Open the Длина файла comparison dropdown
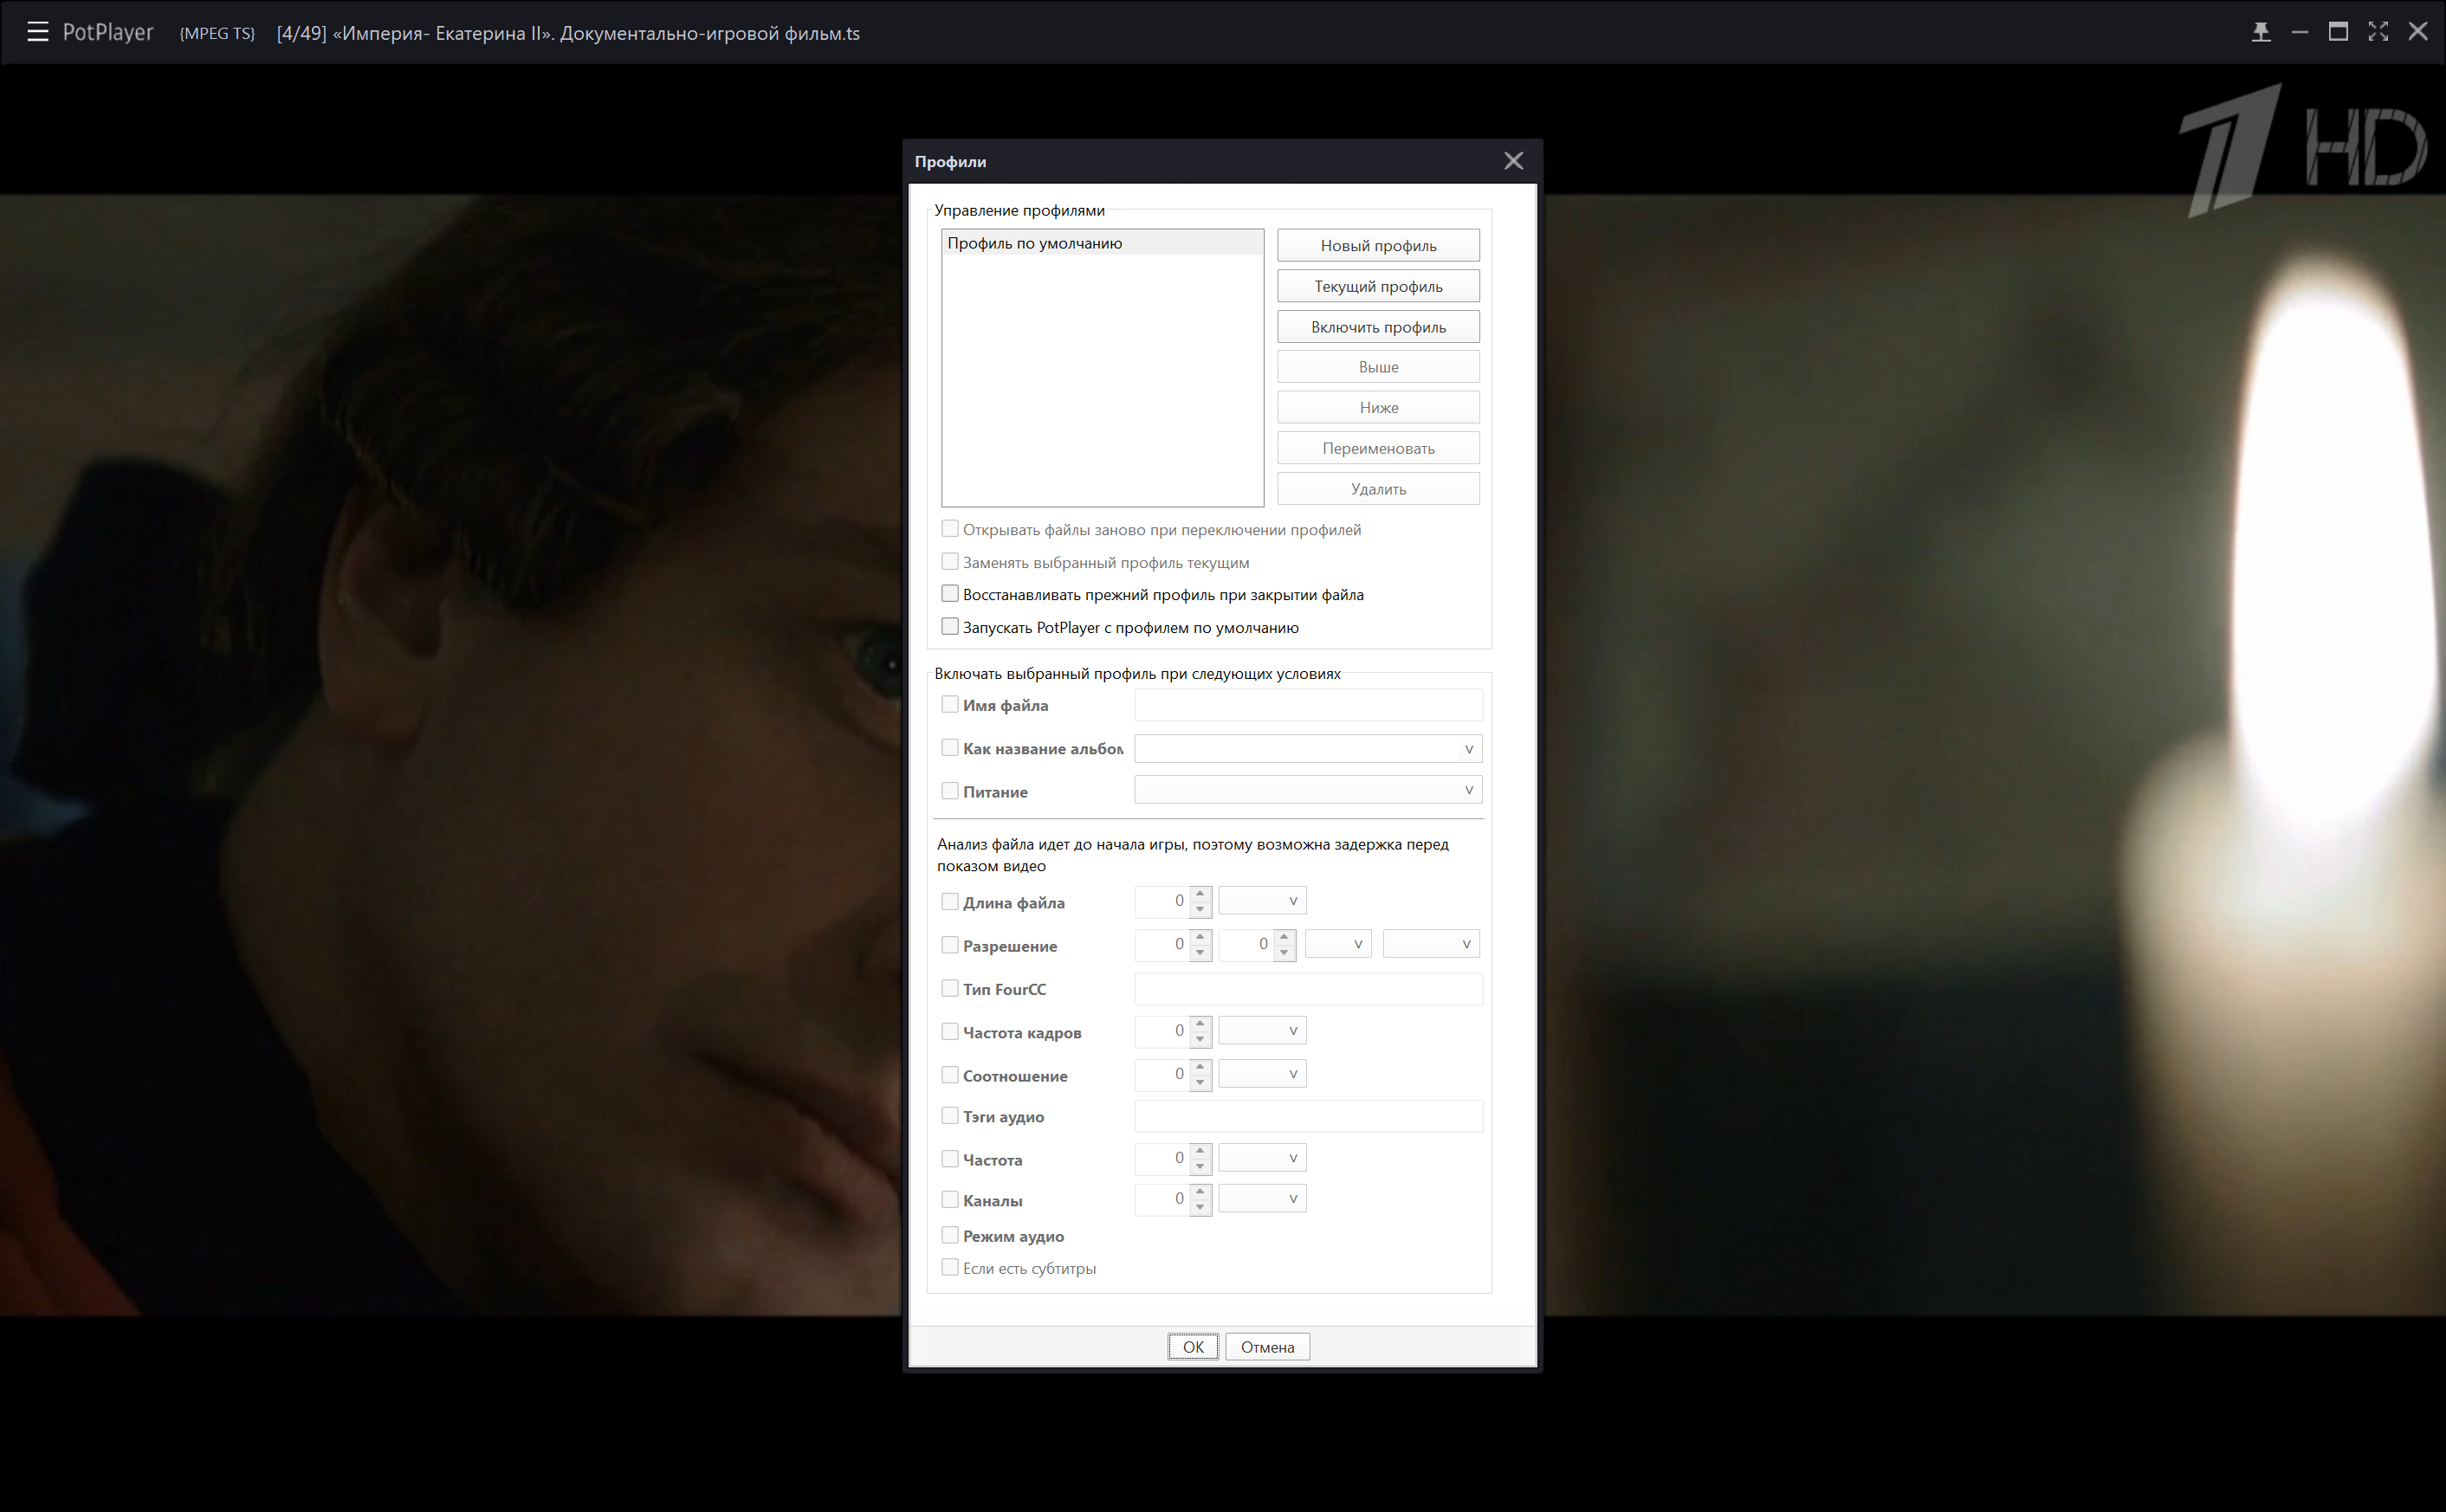 coord(1262,901)
